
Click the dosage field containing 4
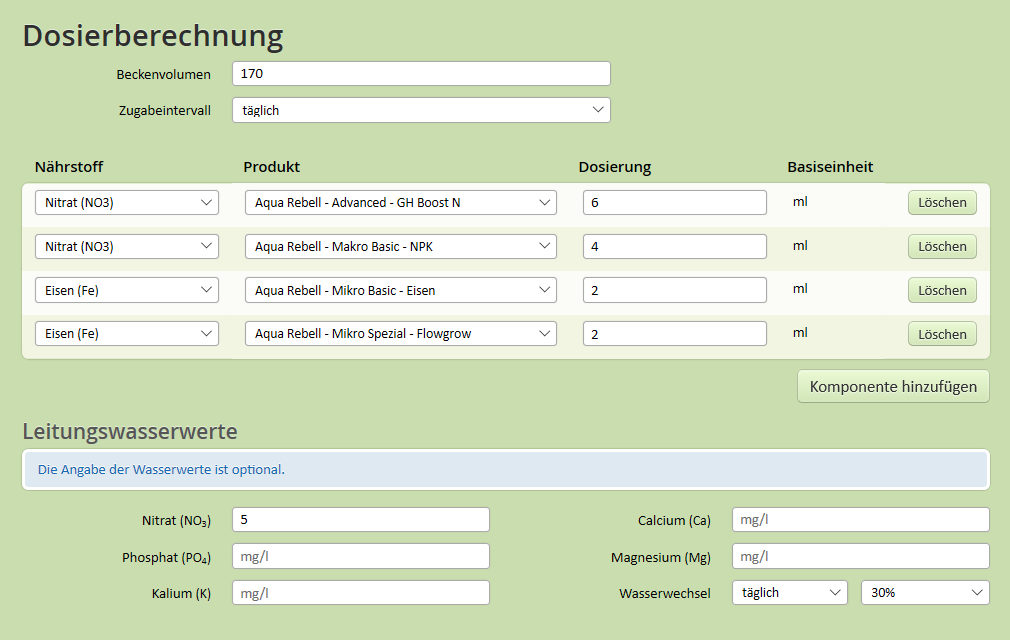[674, 247]
